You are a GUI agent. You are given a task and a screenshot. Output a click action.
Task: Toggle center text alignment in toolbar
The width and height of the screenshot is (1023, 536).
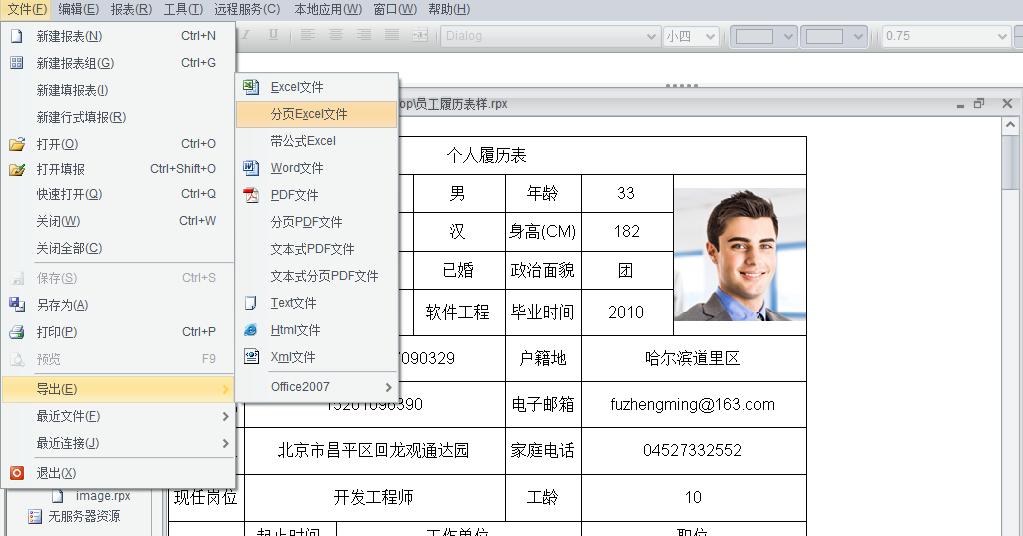coord(336,35)
